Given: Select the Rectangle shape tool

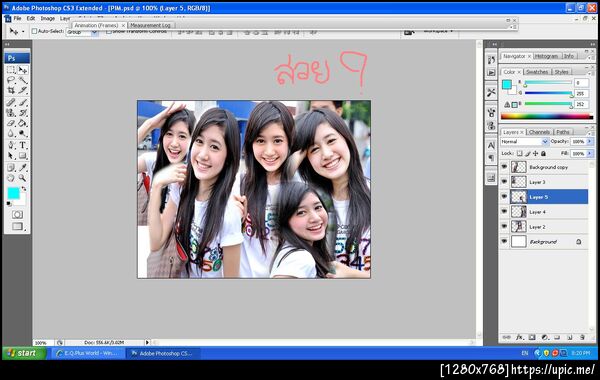Looking at the screenshot, I should [23, 156].
